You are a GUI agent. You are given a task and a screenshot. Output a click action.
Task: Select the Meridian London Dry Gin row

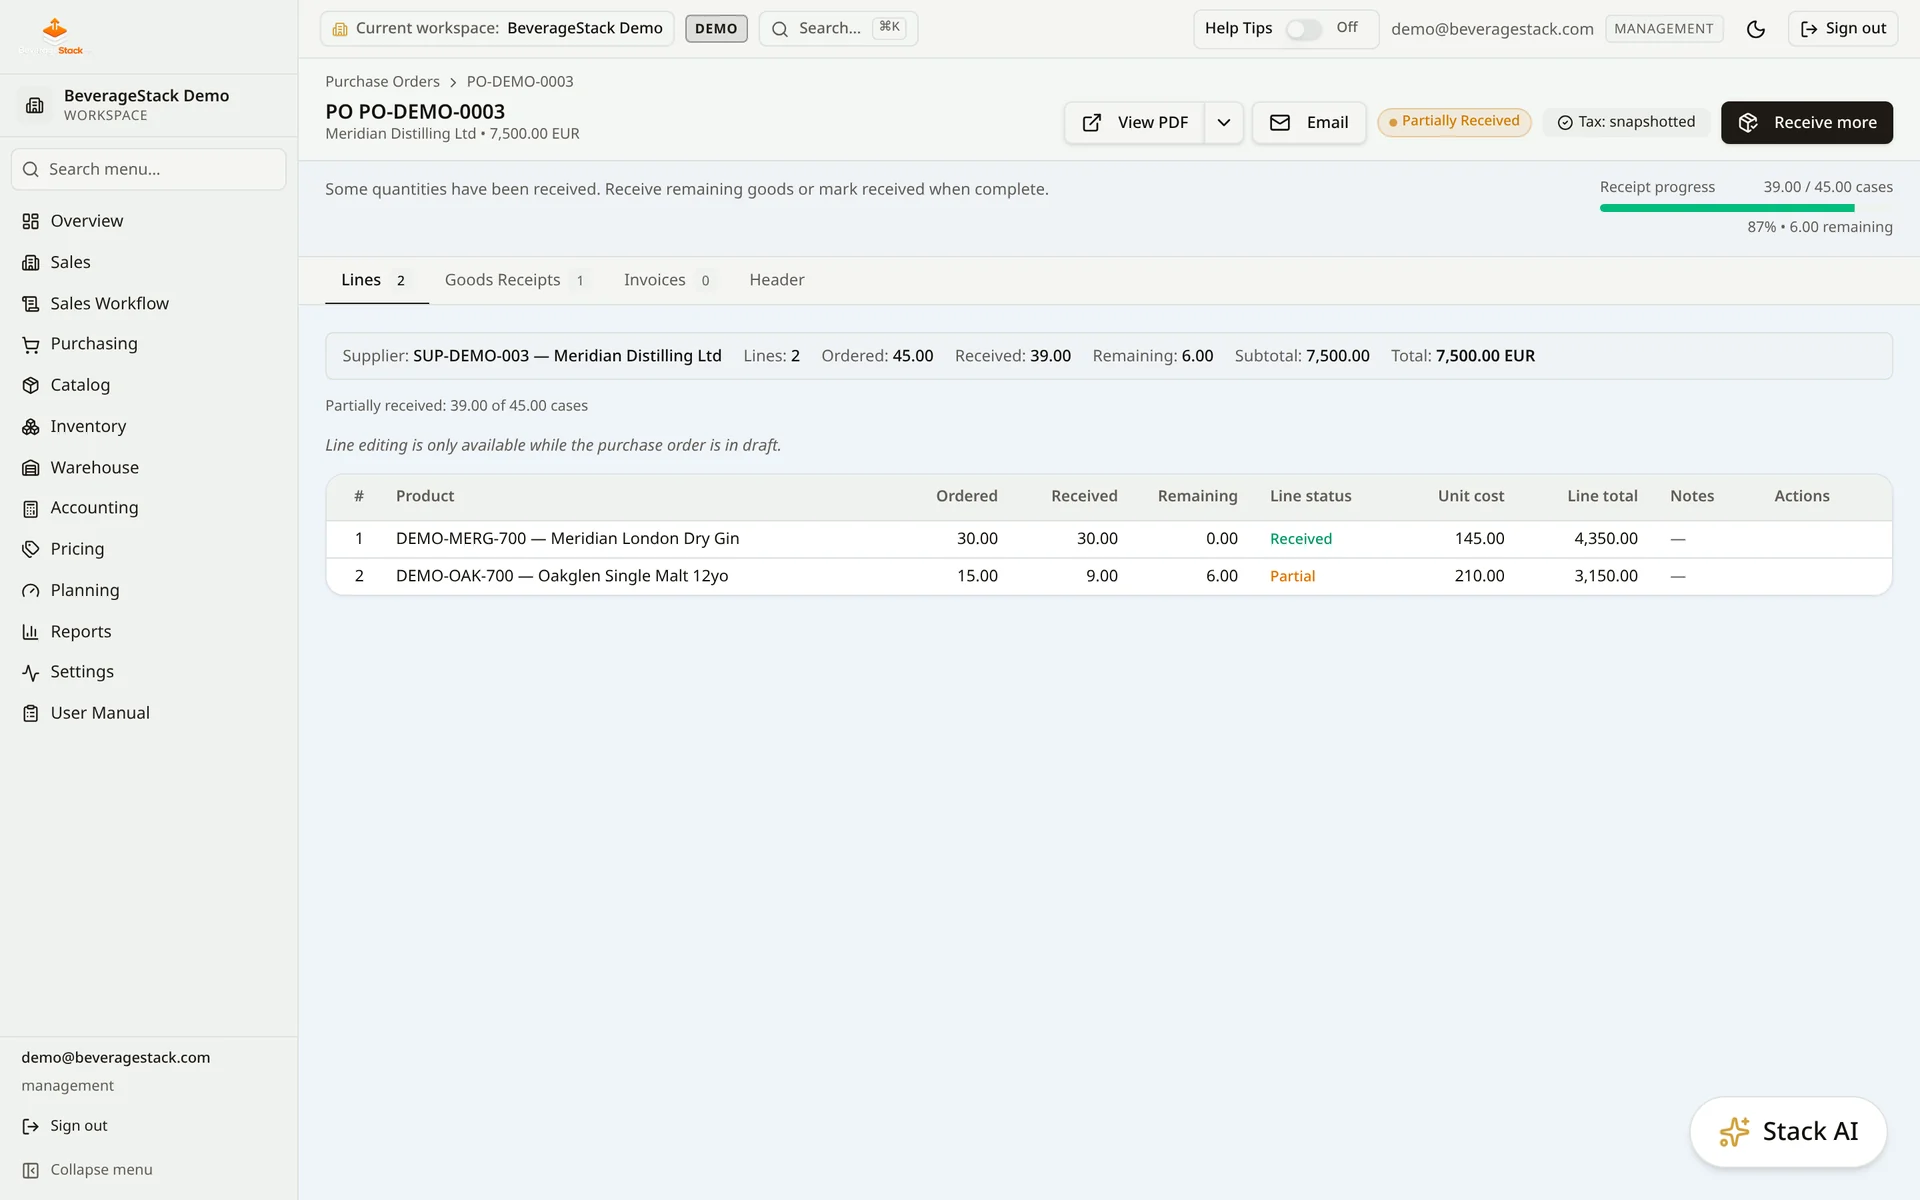1108,539
